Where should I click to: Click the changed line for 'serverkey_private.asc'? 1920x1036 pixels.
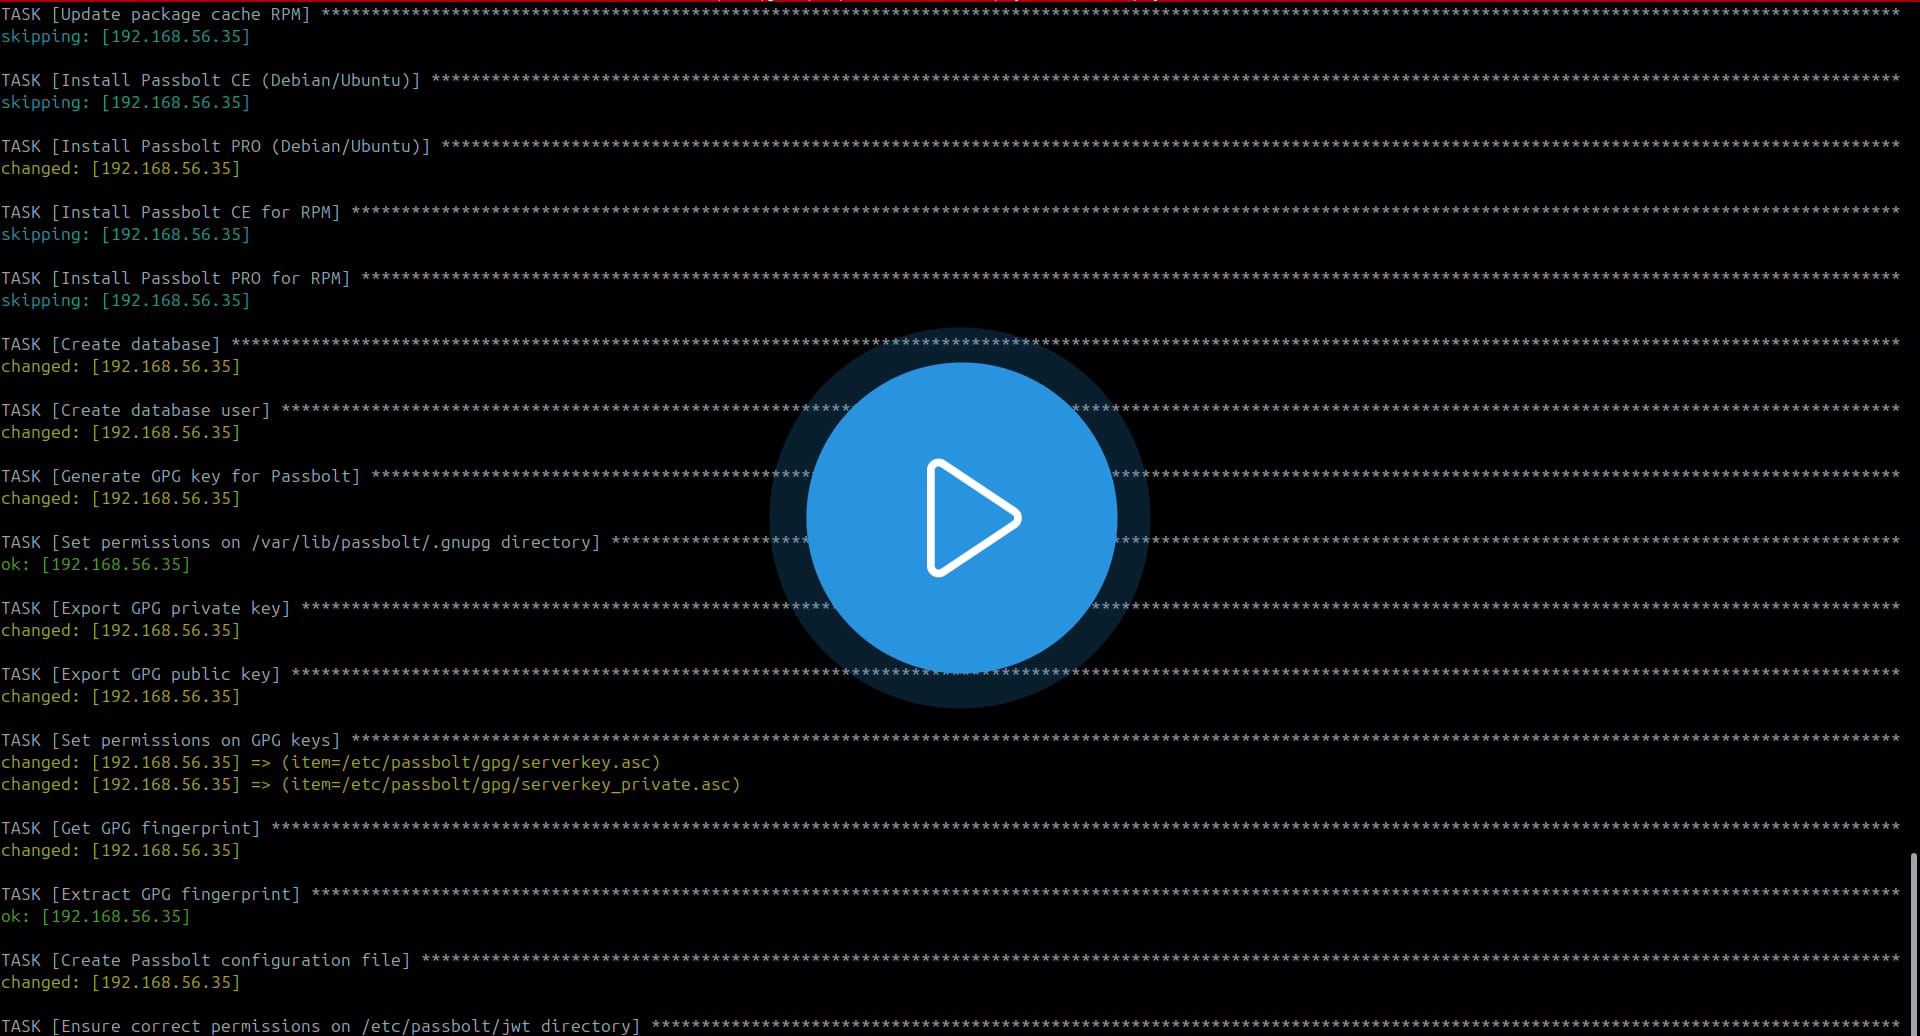371,784
